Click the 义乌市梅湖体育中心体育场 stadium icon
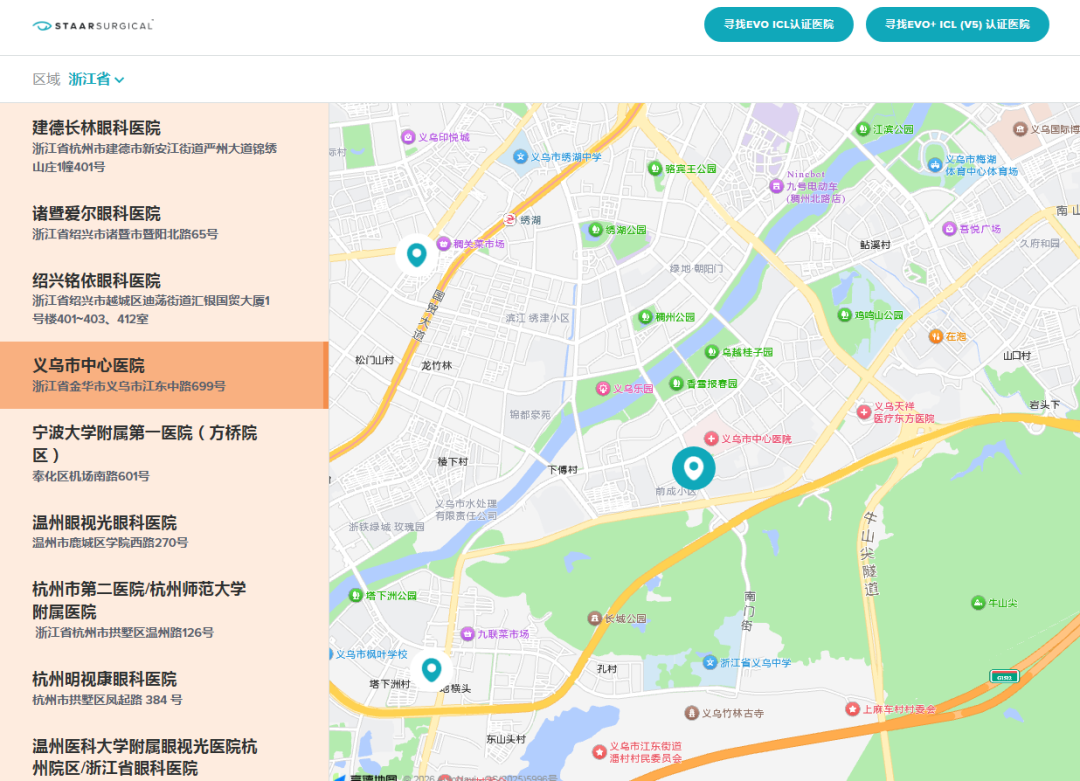Viewport: 1080px width, 781px height. tap(935, 165)
